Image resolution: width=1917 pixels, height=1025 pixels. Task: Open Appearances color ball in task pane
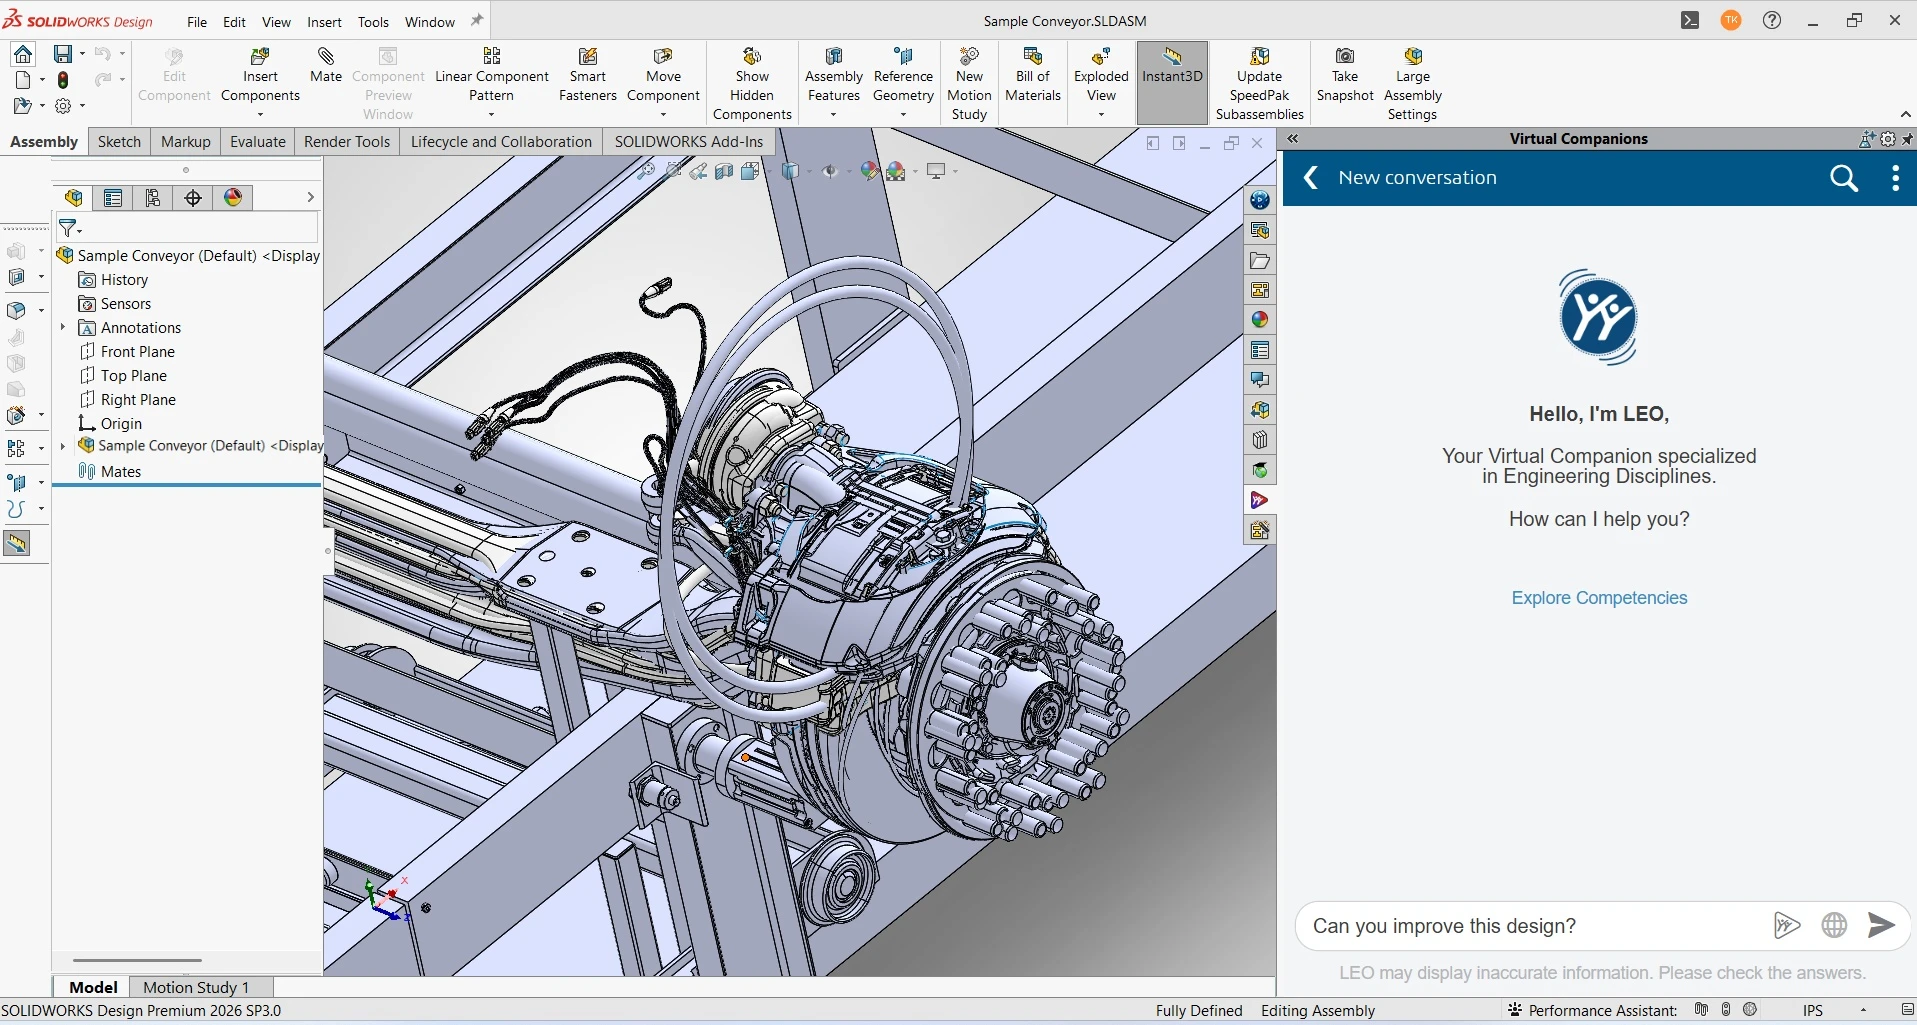click(1259, 320)
